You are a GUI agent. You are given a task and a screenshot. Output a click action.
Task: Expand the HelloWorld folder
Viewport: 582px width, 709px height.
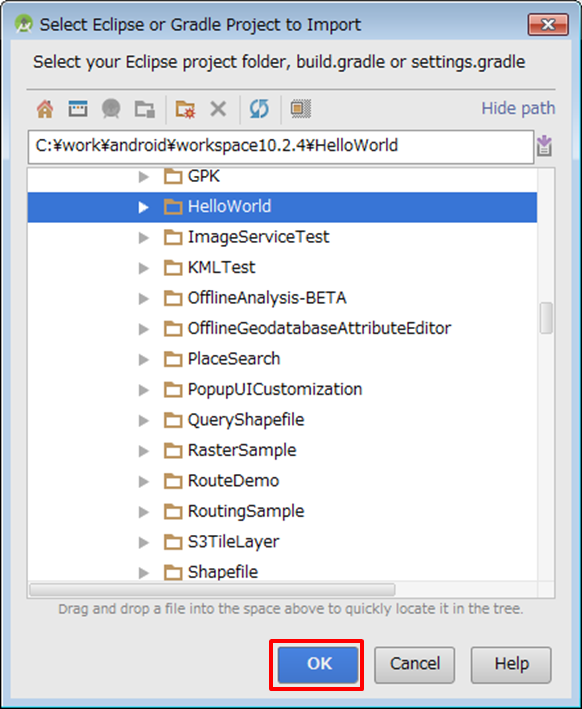tap(143, 207)
